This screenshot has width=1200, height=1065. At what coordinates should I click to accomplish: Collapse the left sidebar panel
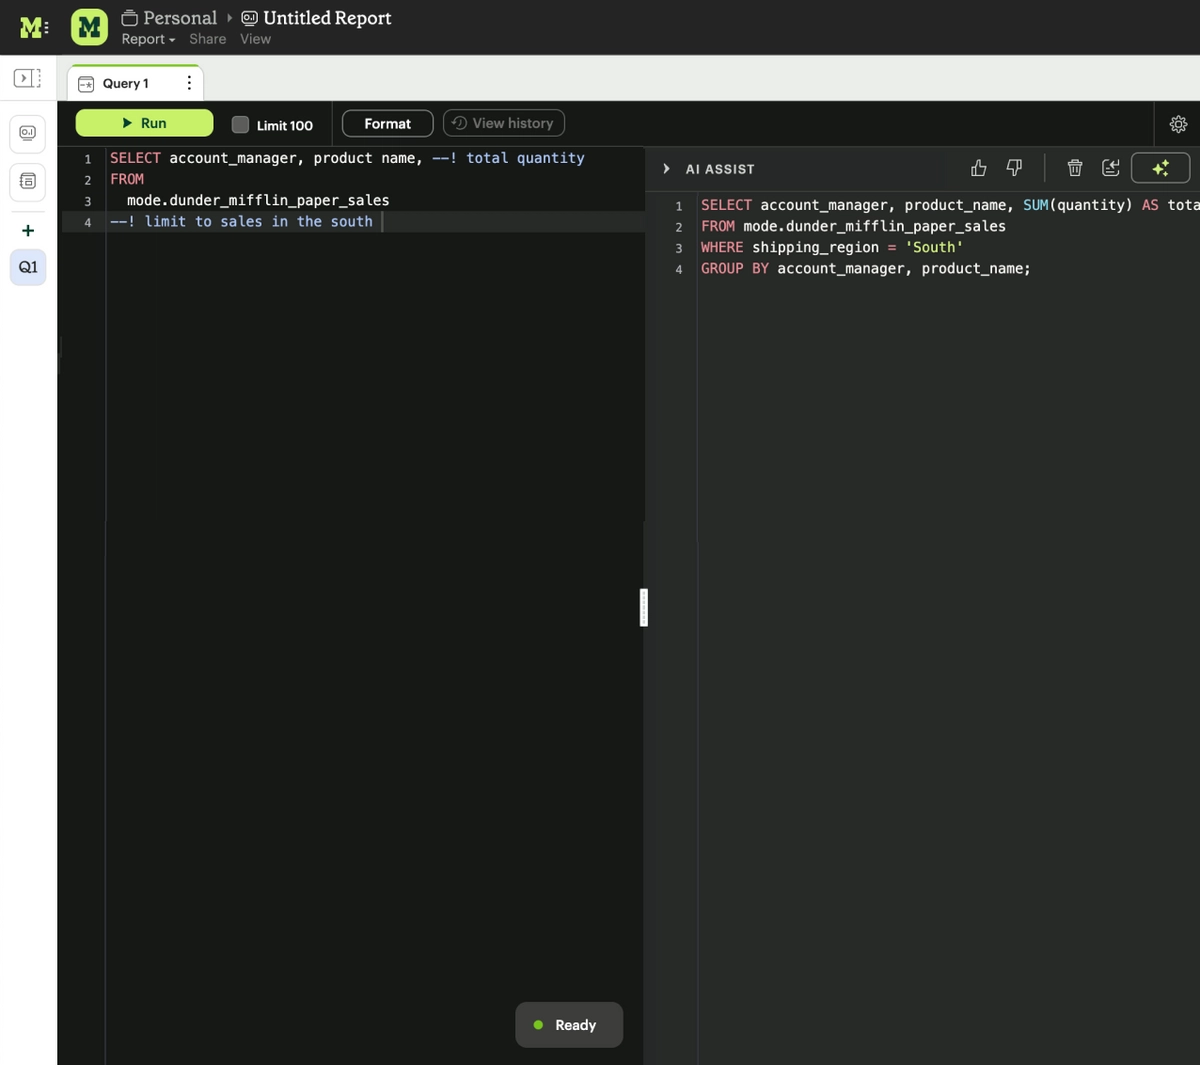pyautogui.click(x=27, y=77)
